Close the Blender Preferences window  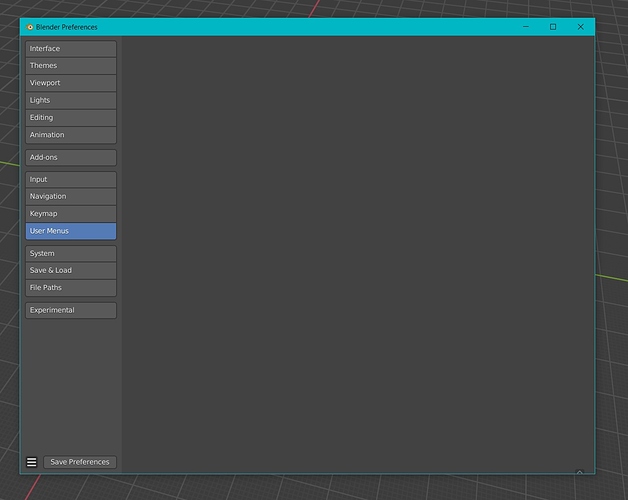pyautogui.click(x=580, y=27)
